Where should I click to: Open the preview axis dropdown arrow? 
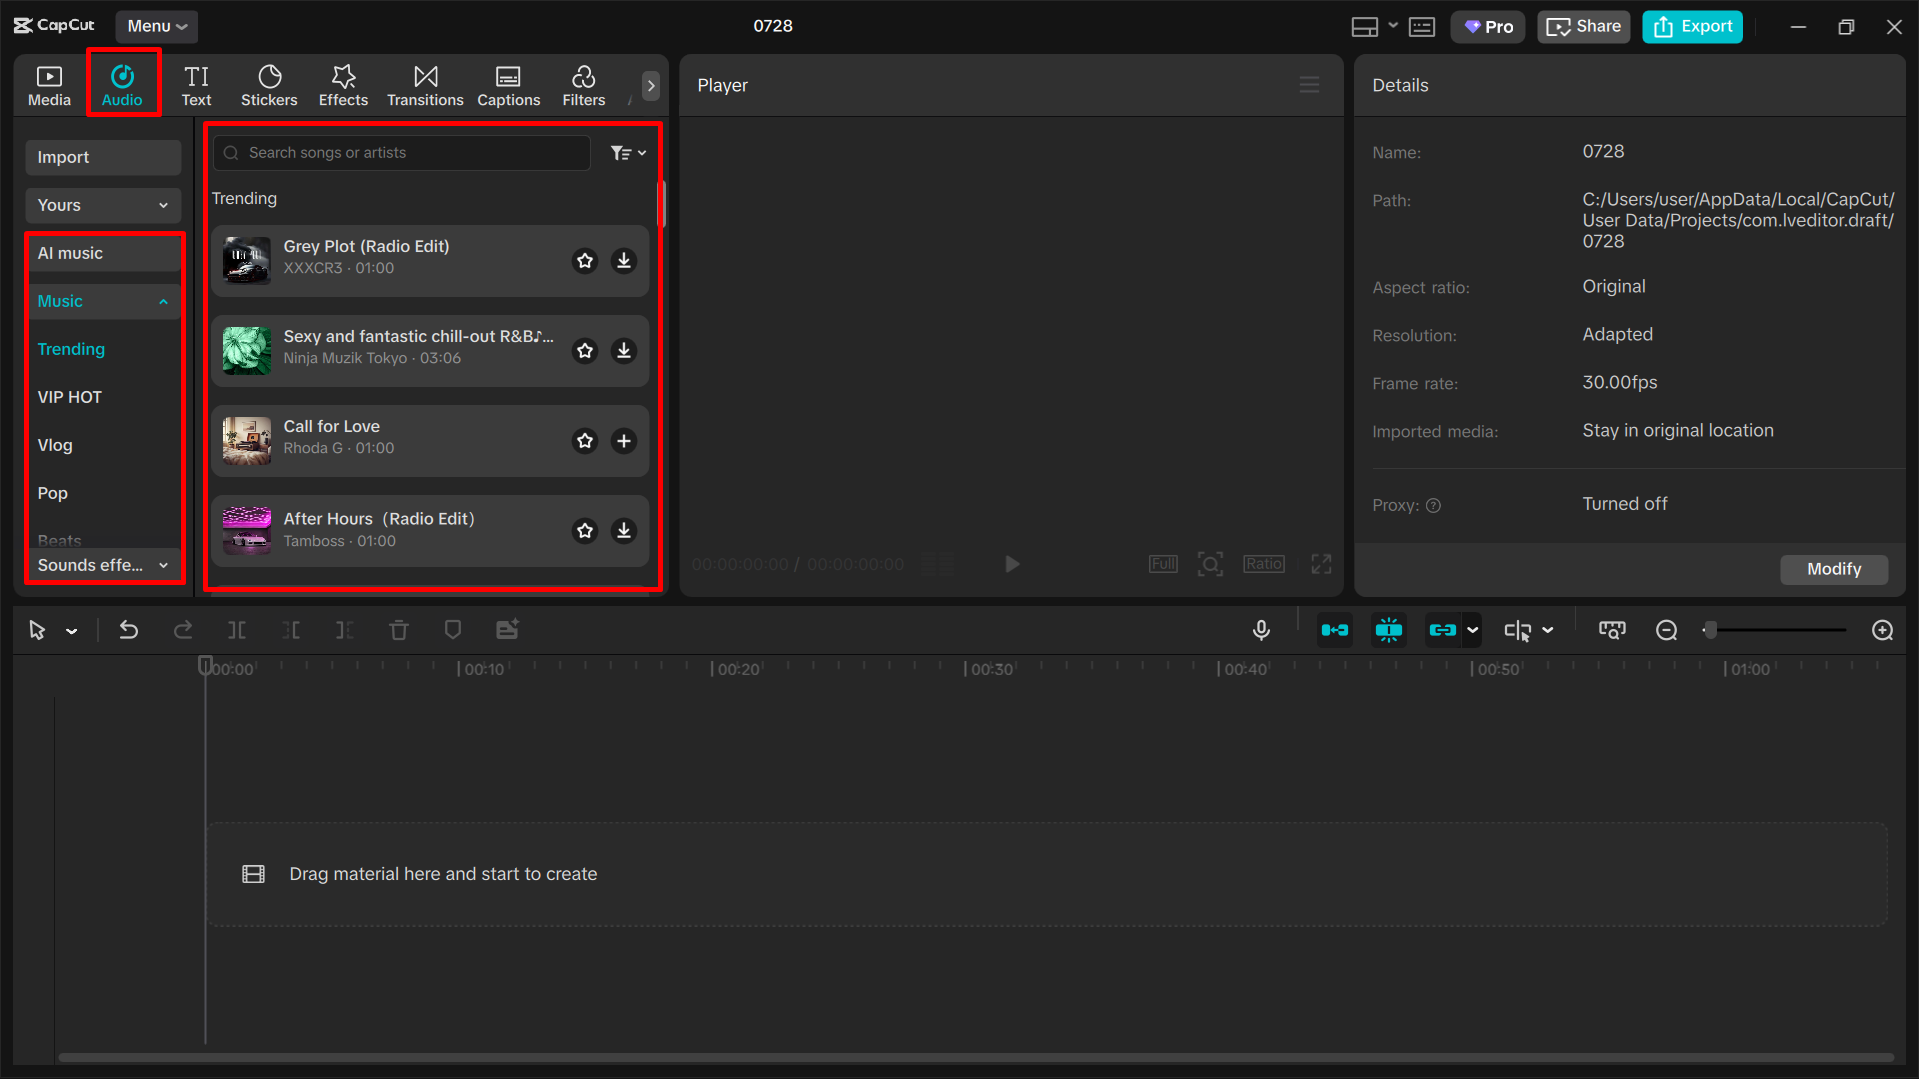(1548, 630)
